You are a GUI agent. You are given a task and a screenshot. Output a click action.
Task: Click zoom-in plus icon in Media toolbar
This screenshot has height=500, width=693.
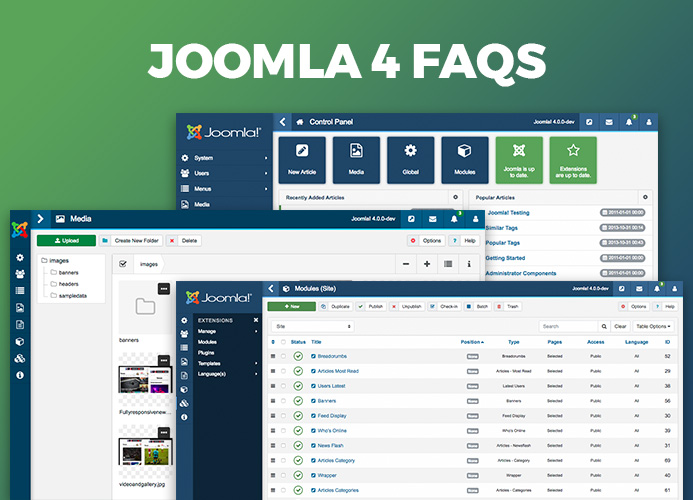coord(427,264)
